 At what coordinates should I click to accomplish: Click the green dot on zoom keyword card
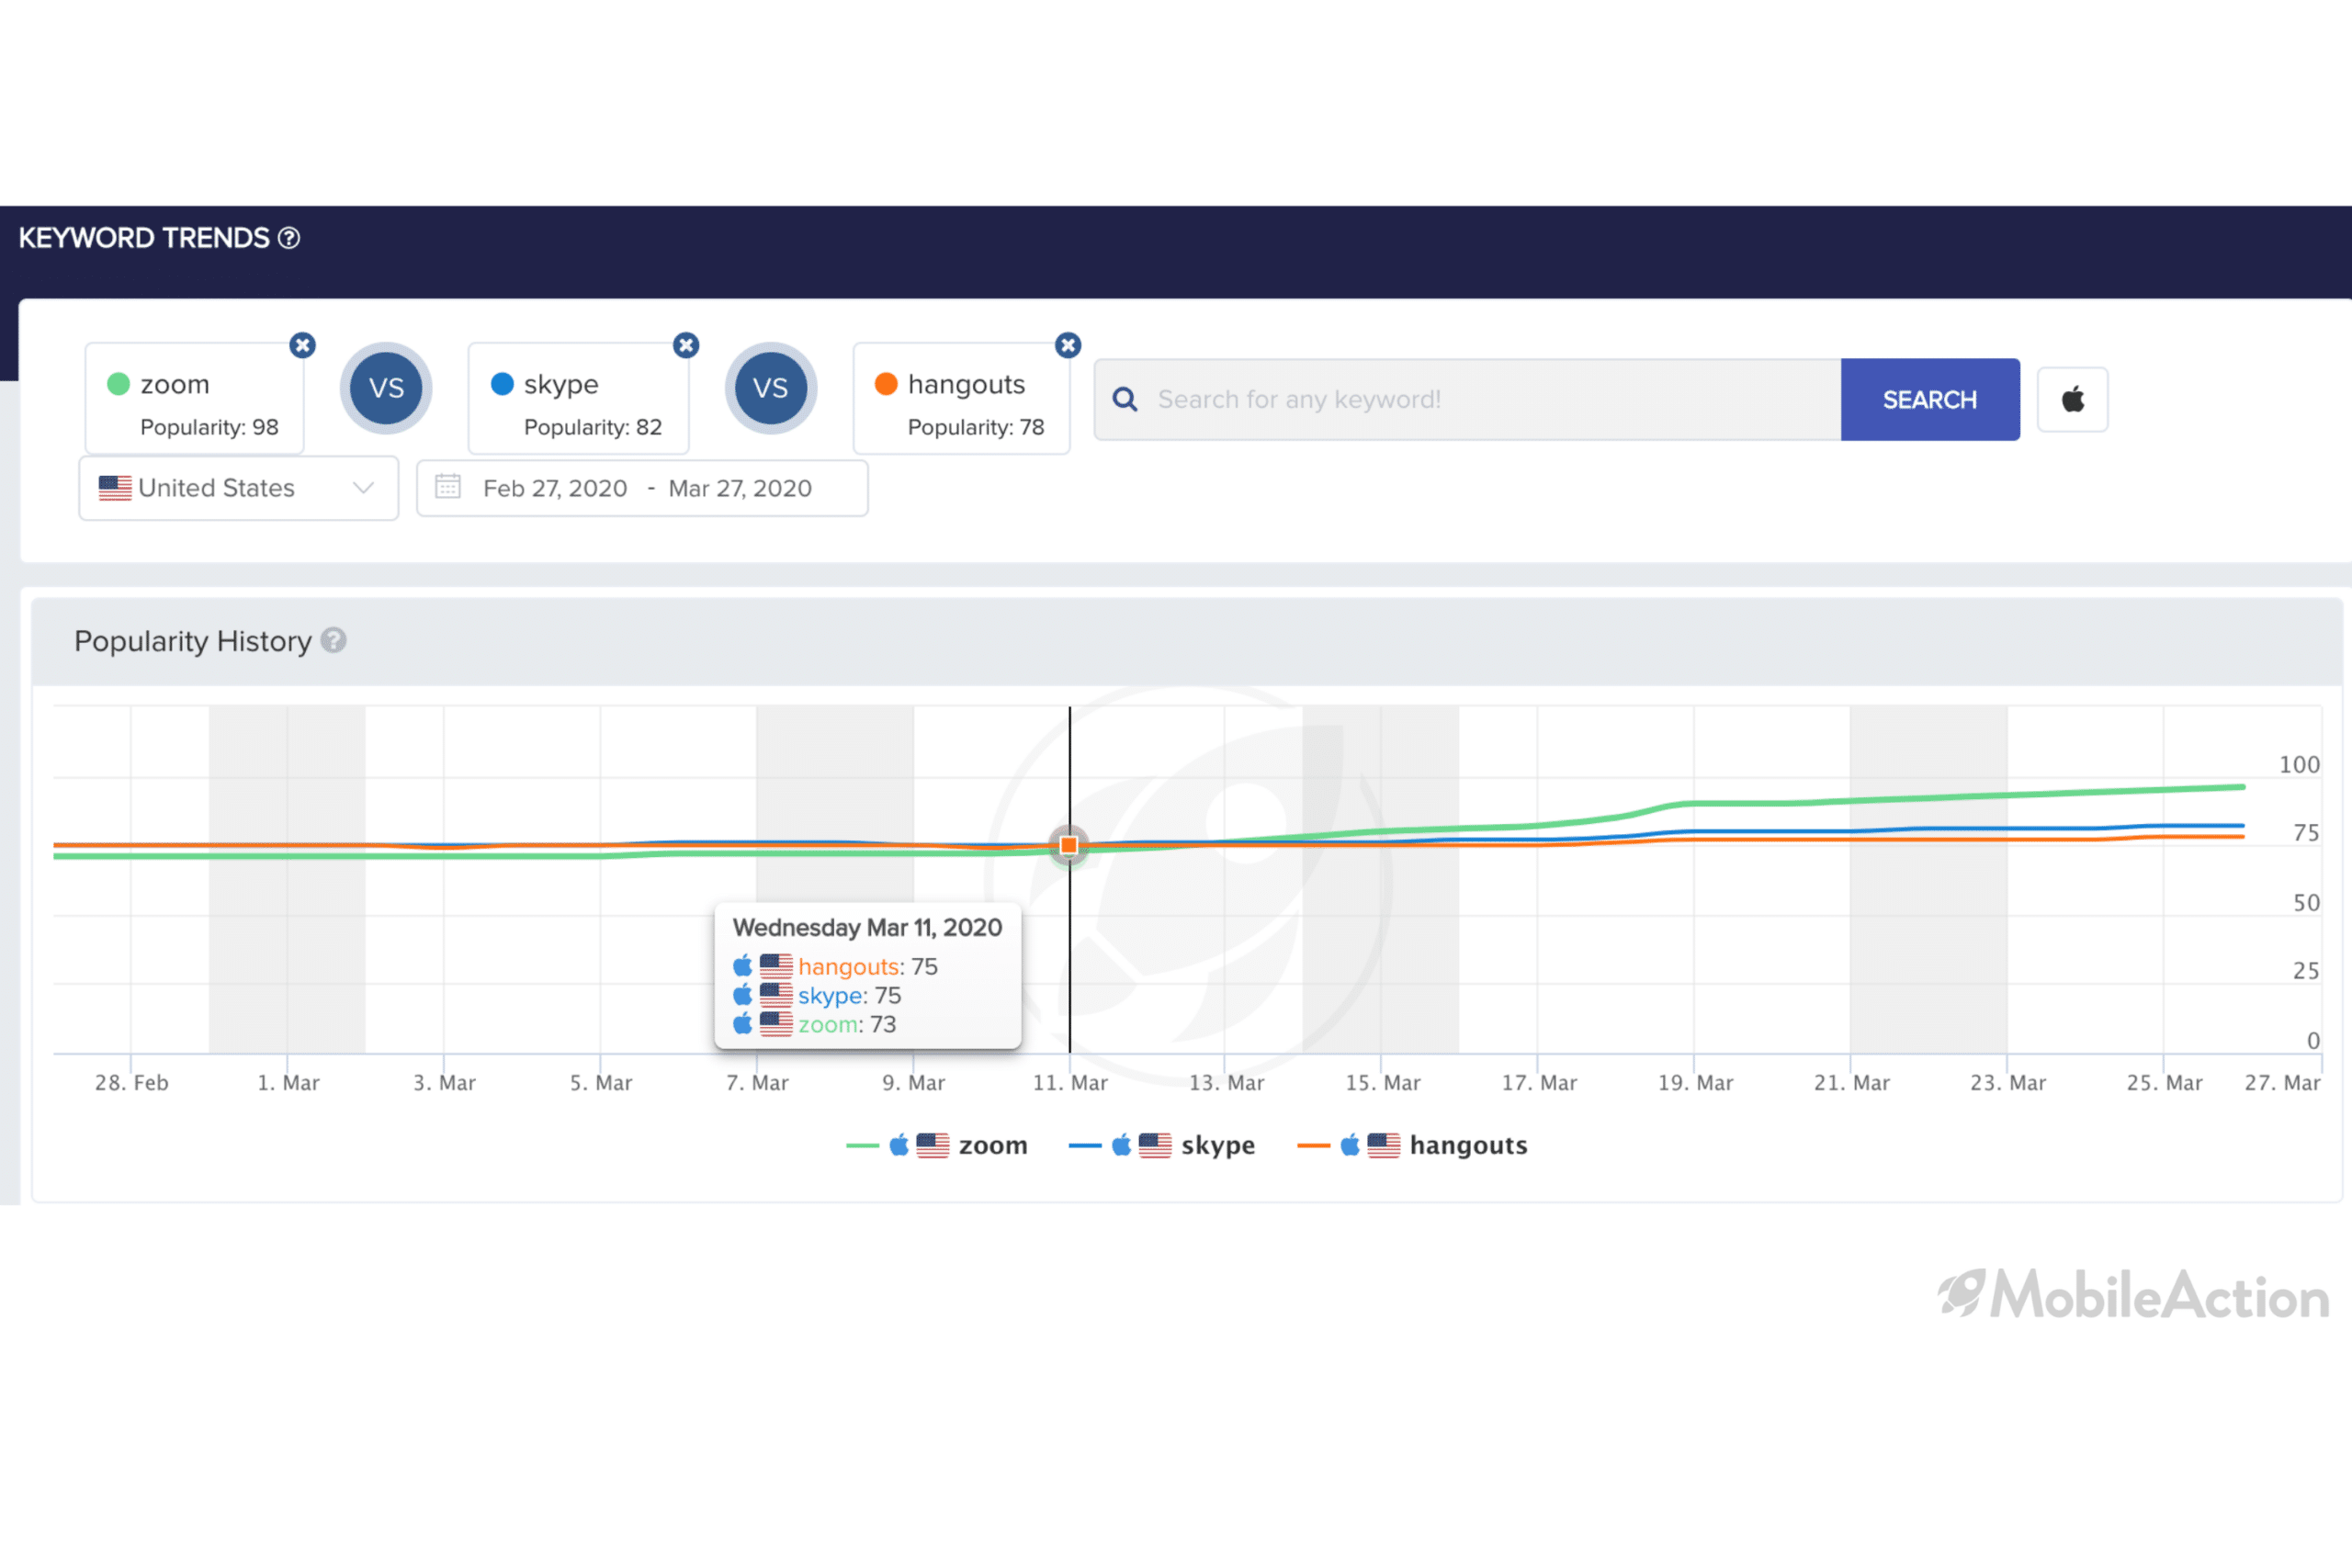click(118, 384)
